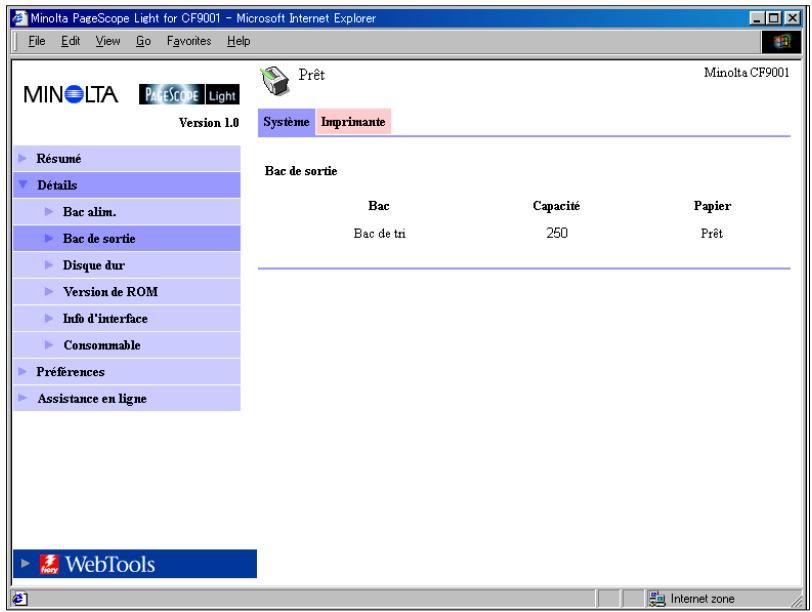The width and height of the screenshot is (812, 612).
Task: Click the Bac column header
Action: click(x=379, y=206)
